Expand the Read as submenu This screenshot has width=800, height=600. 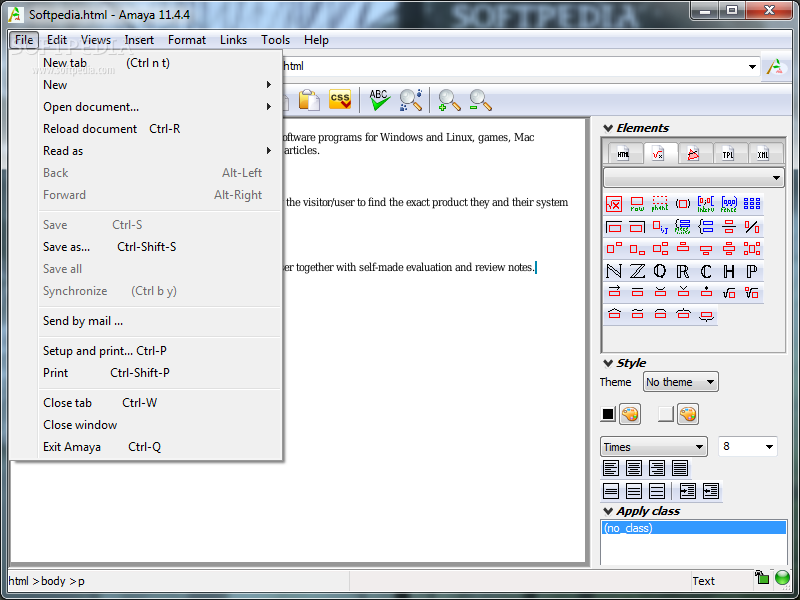(160, 151)
